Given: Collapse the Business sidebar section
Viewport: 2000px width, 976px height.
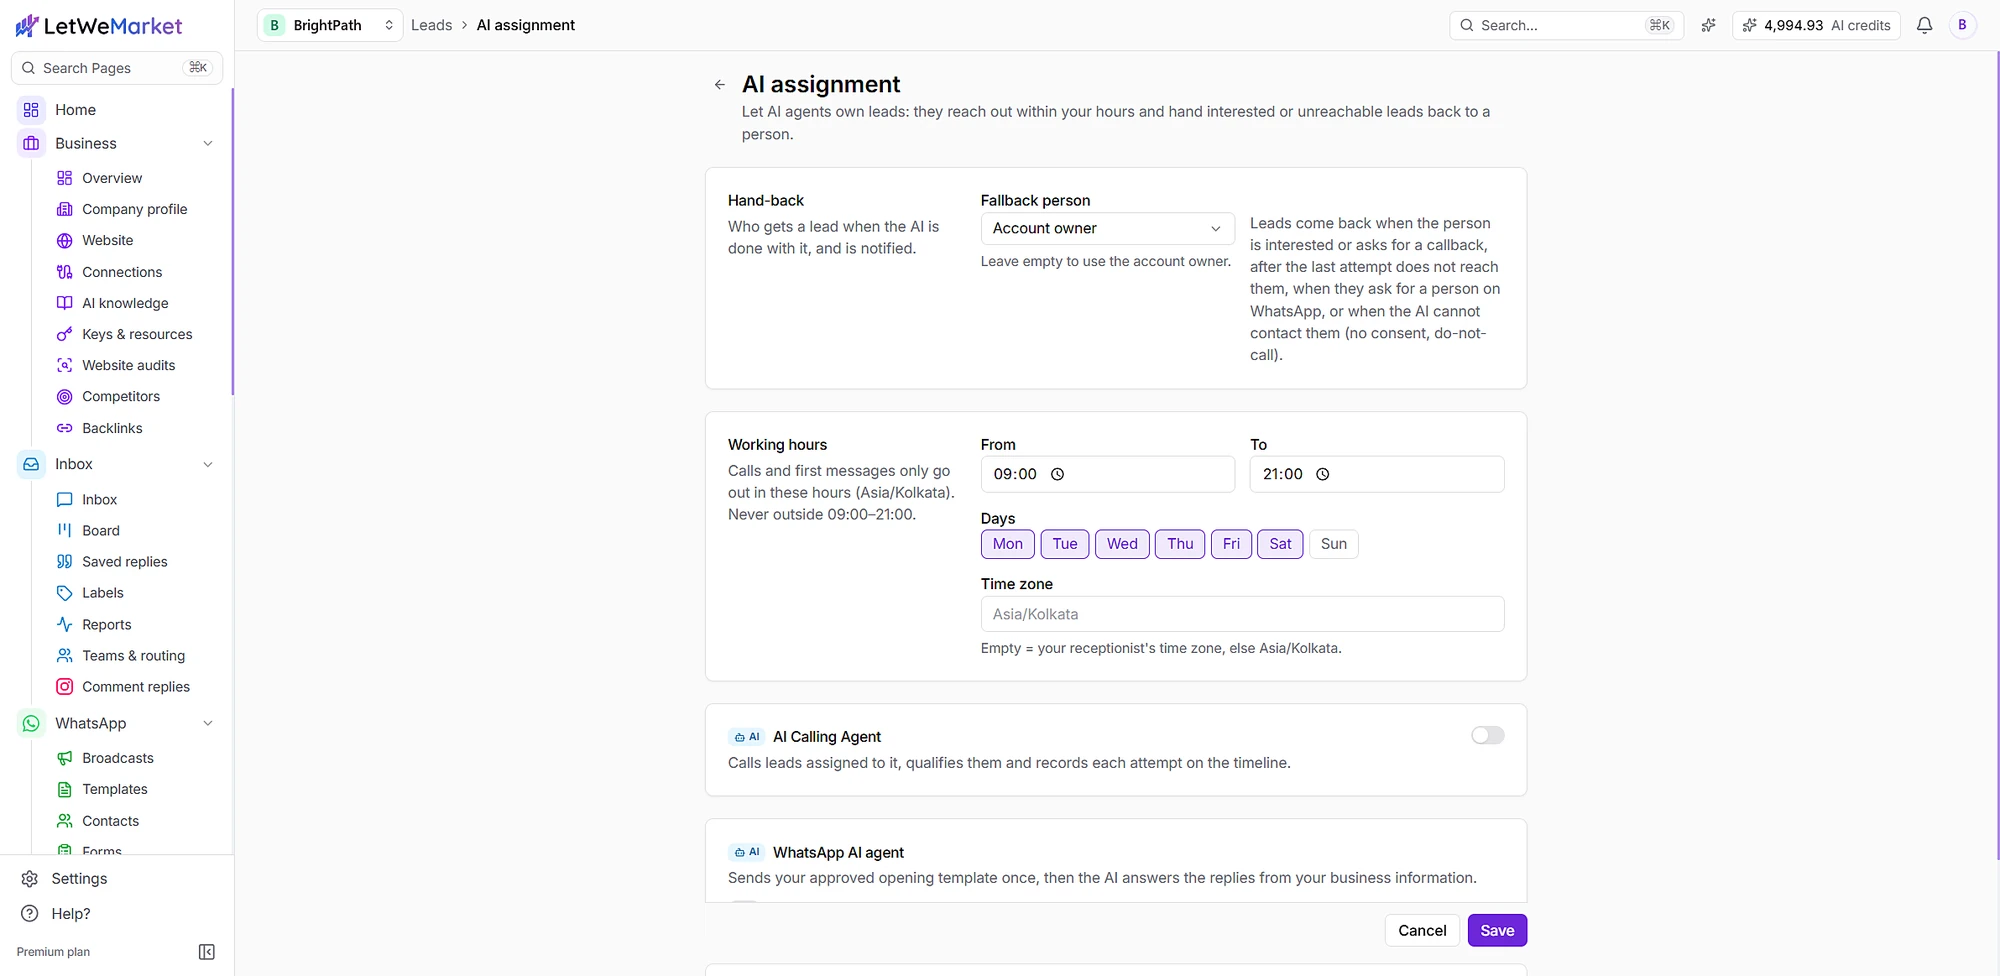Looking at the screenshot, I should coord(208,144).
